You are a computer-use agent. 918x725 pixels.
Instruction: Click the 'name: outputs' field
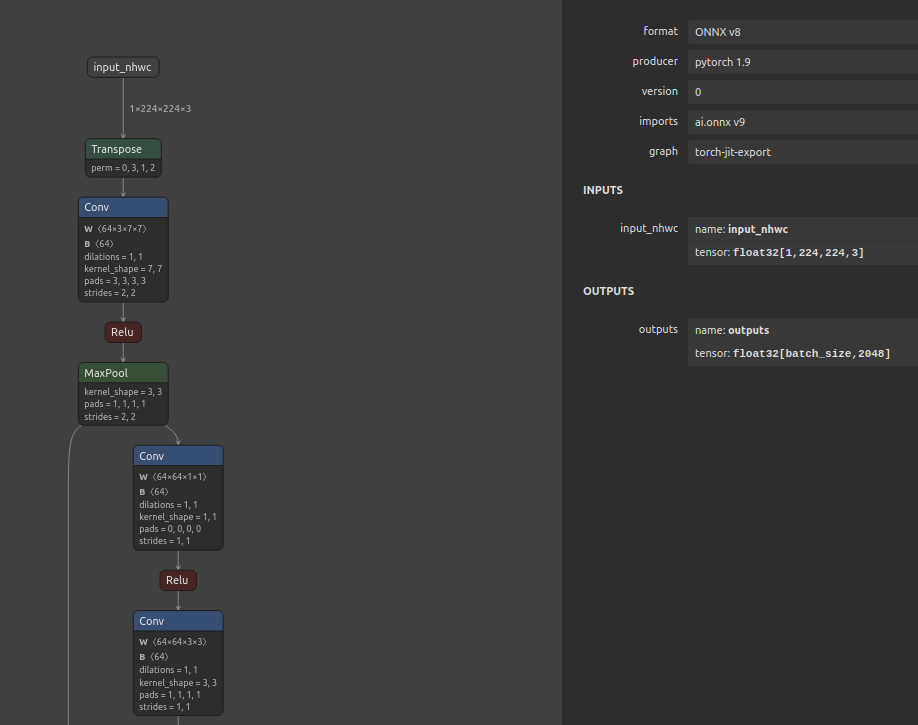(802, 330)
